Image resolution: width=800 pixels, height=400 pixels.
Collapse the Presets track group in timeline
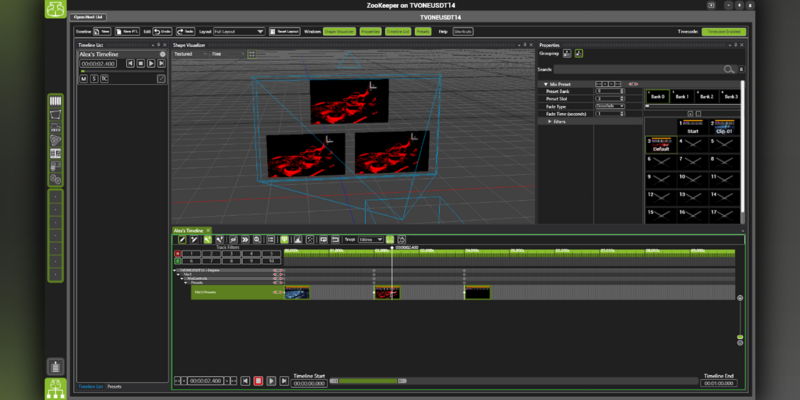[187, 282]
